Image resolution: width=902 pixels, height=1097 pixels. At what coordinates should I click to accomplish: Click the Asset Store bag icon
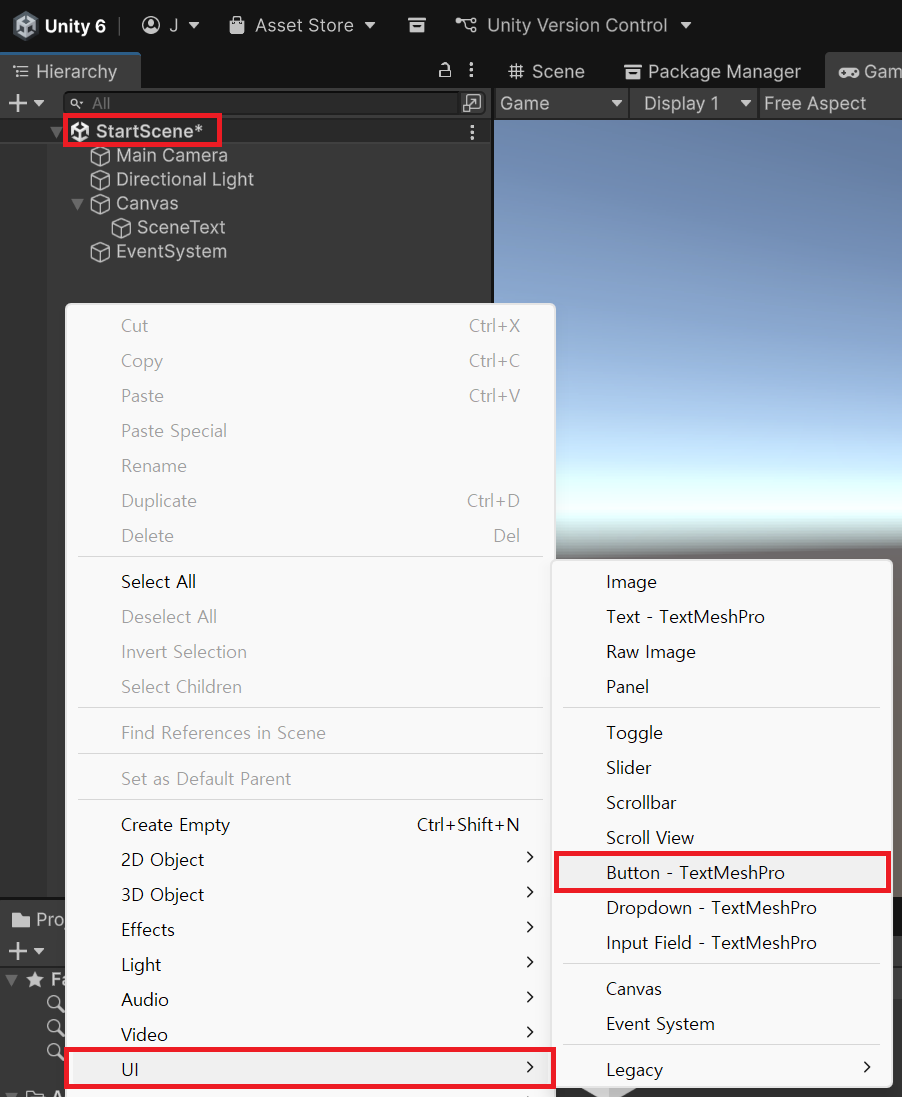point(237,25)
